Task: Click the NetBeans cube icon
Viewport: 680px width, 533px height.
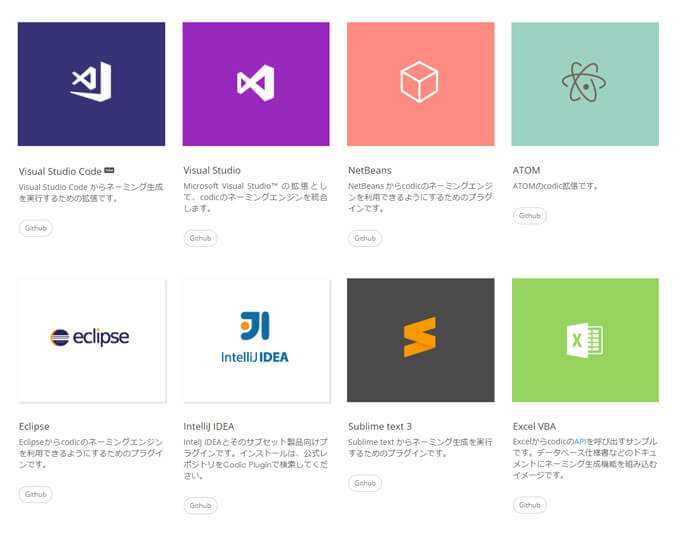Action: [419, 82]
